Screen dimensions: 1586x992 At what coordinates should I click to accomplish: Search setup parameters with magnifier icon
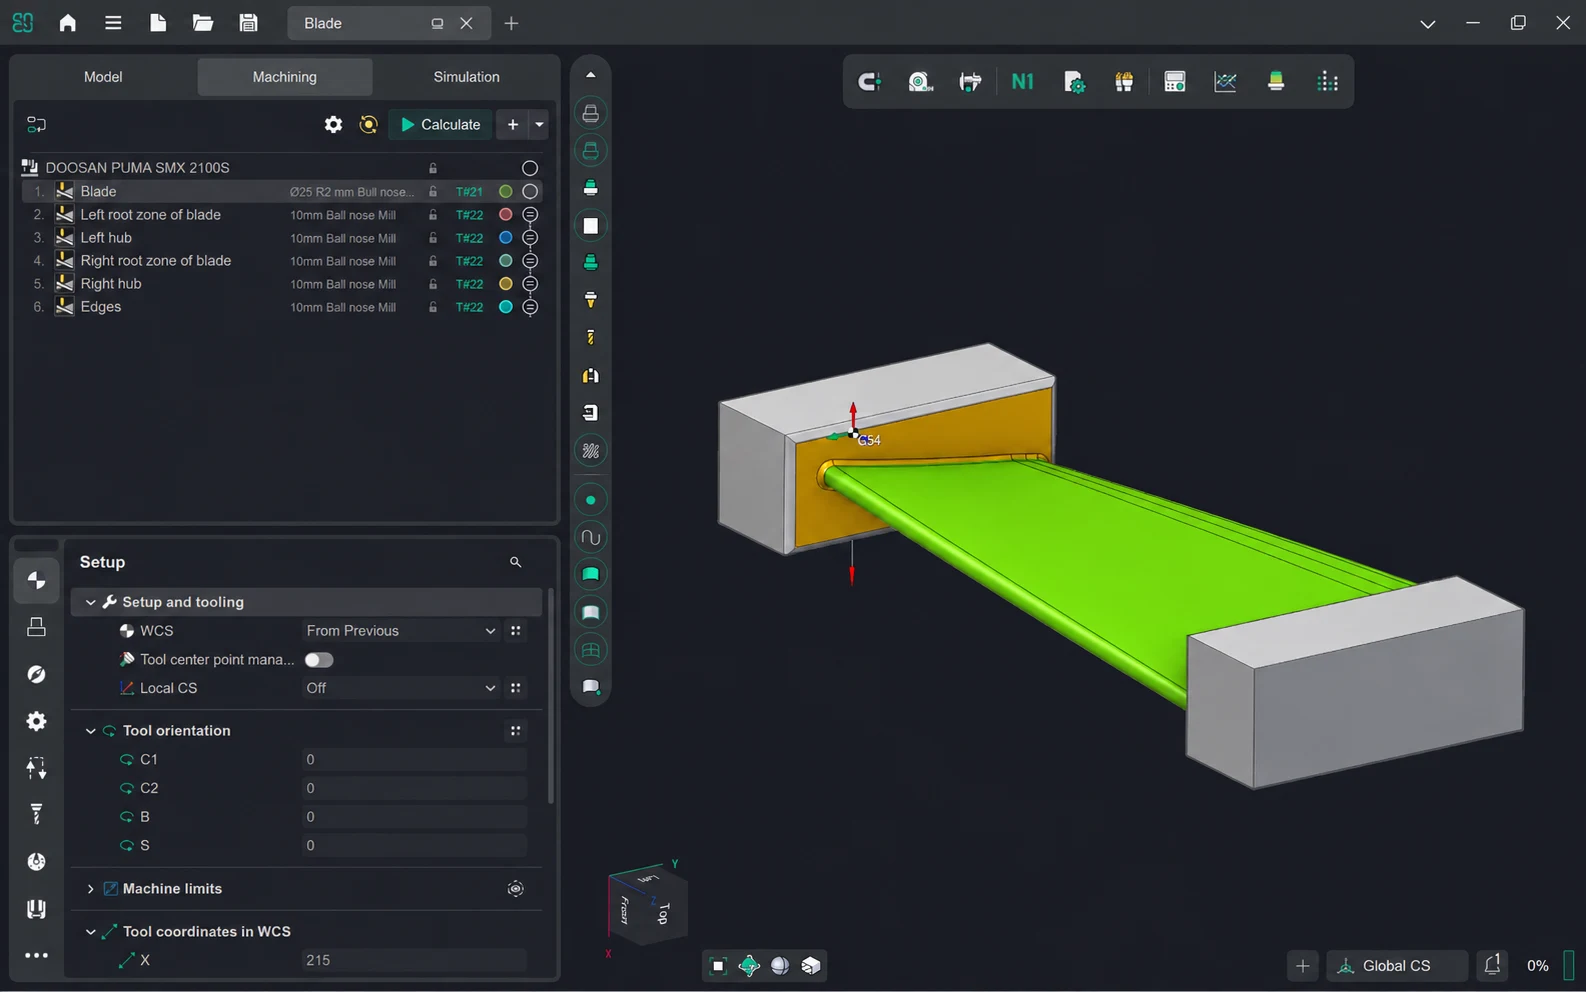515,562
